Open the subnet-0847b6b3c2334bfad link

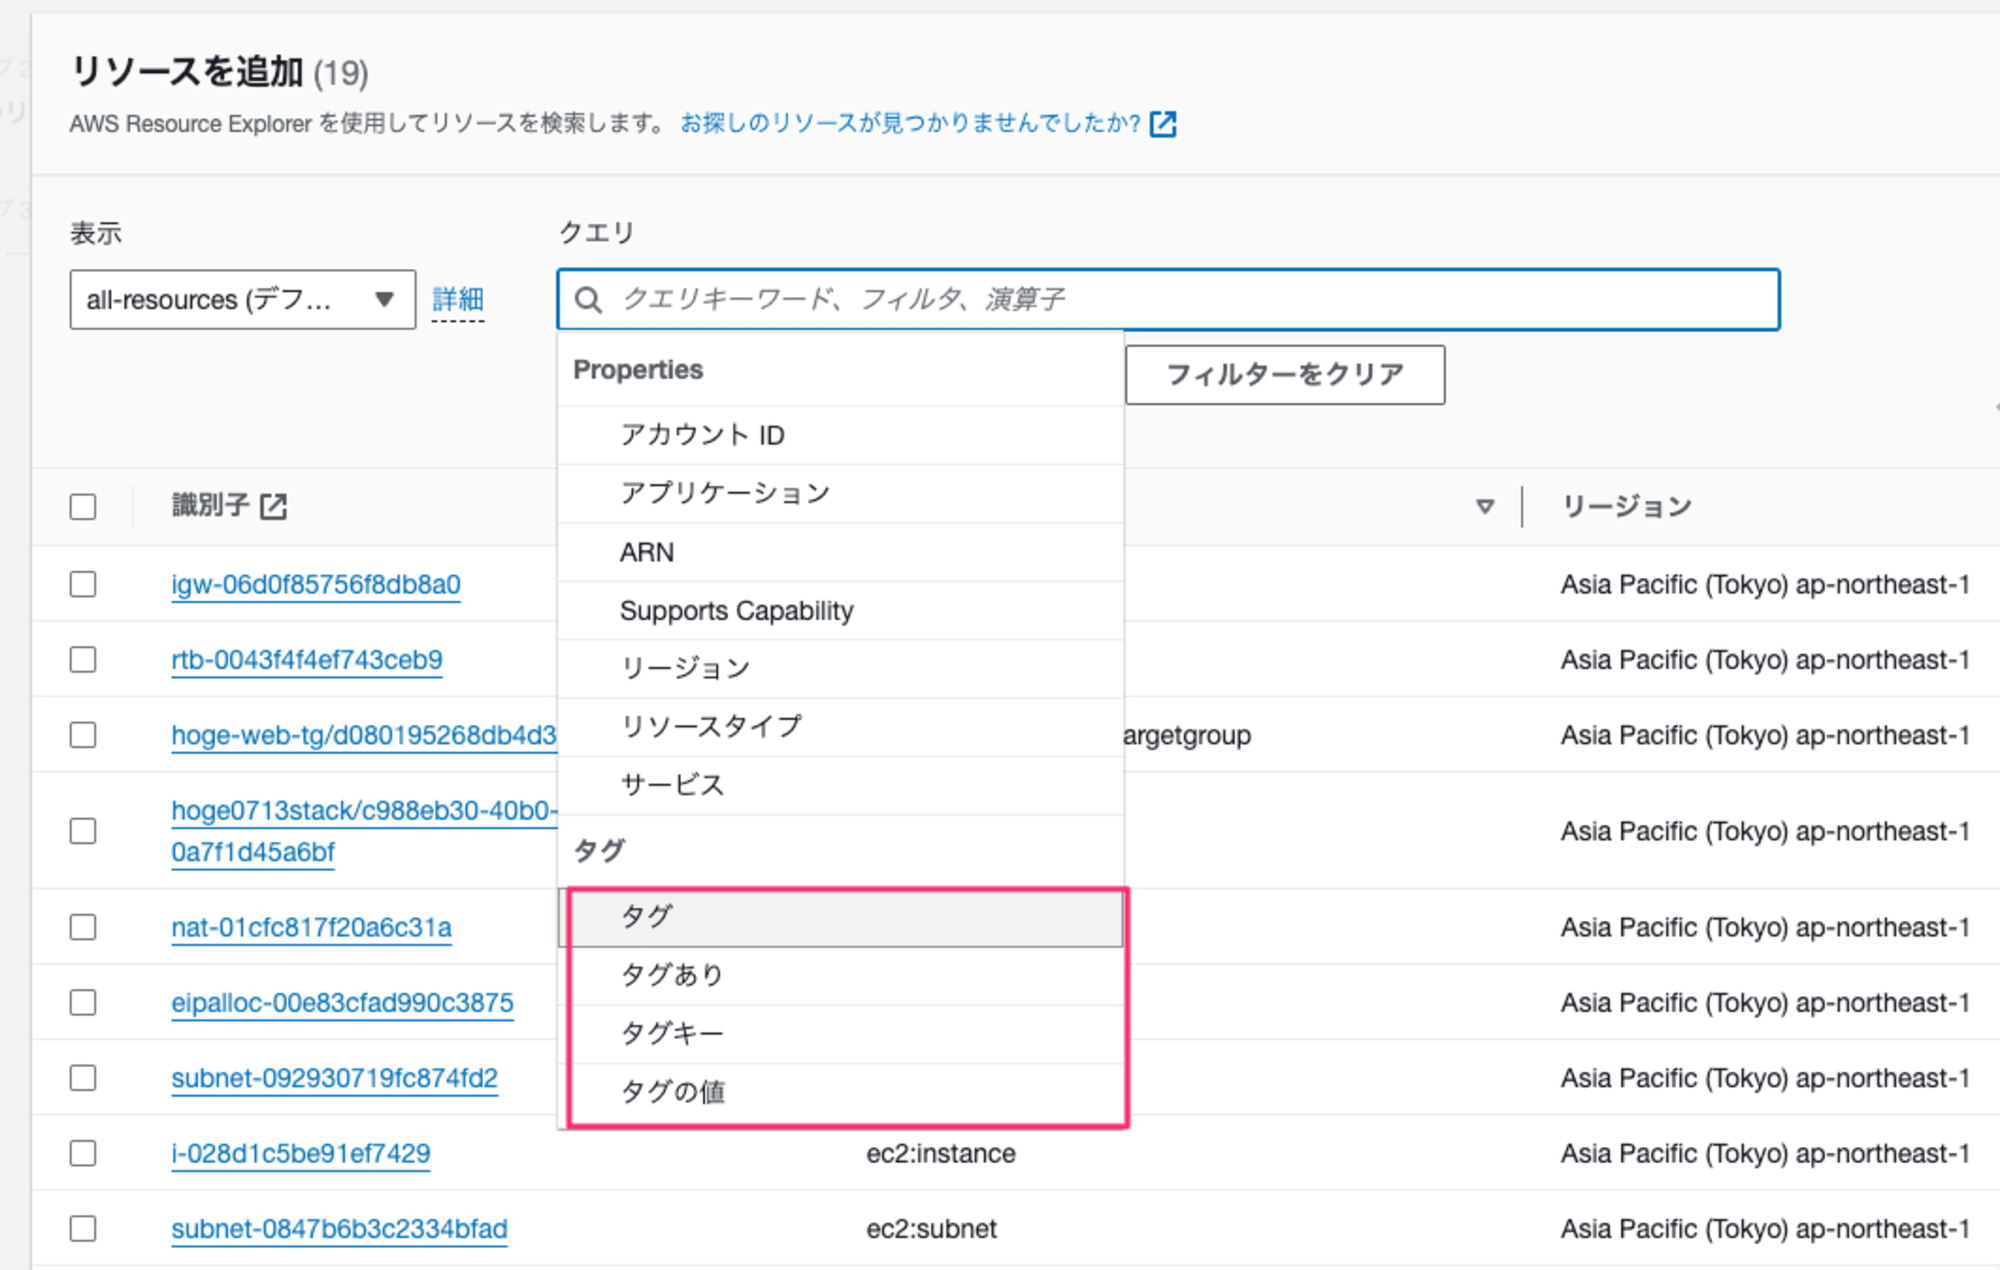[x=339, y=1228]
